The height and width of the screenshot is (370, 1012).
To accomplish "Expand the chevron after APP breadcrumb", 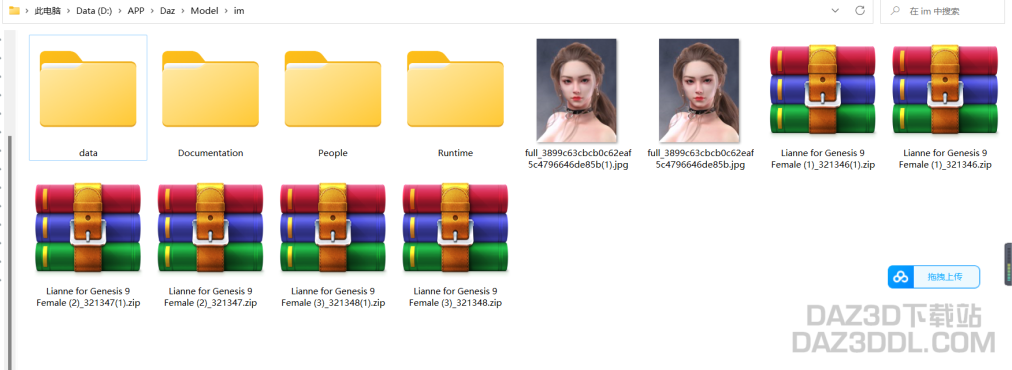I will [152, 11].
